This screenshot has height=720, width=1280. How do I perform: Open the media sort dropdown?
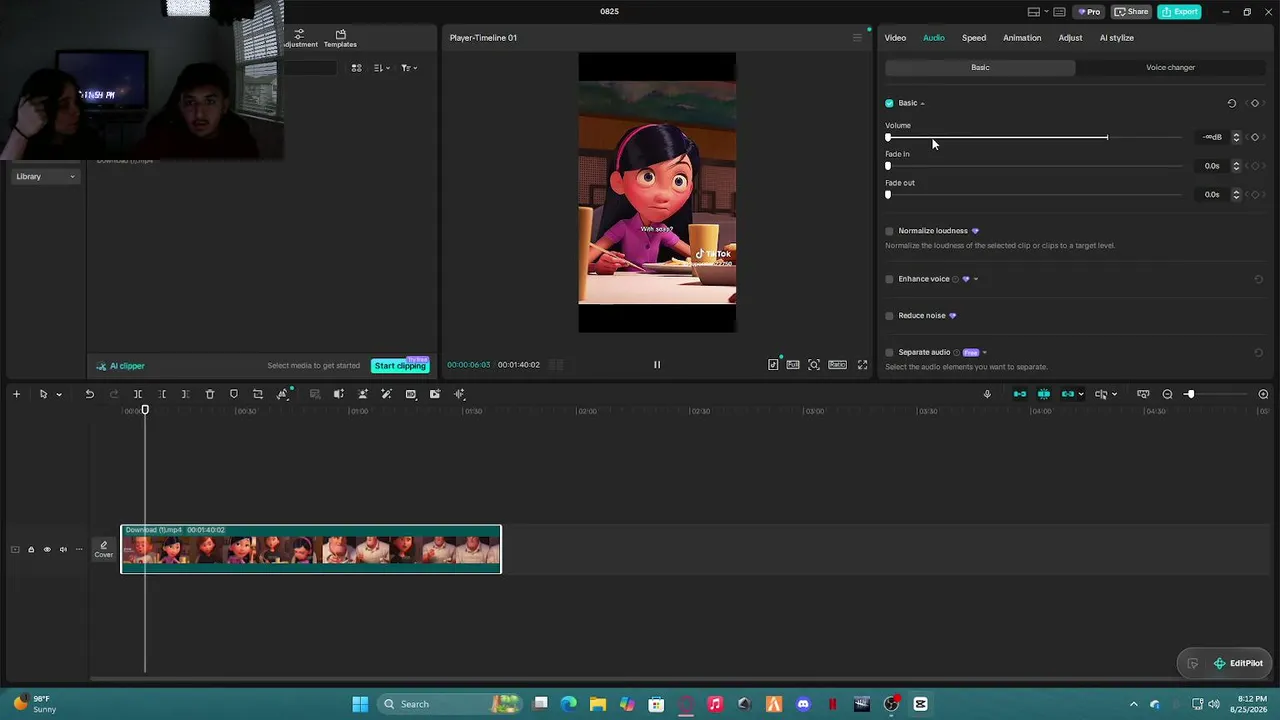coord(382,68)
